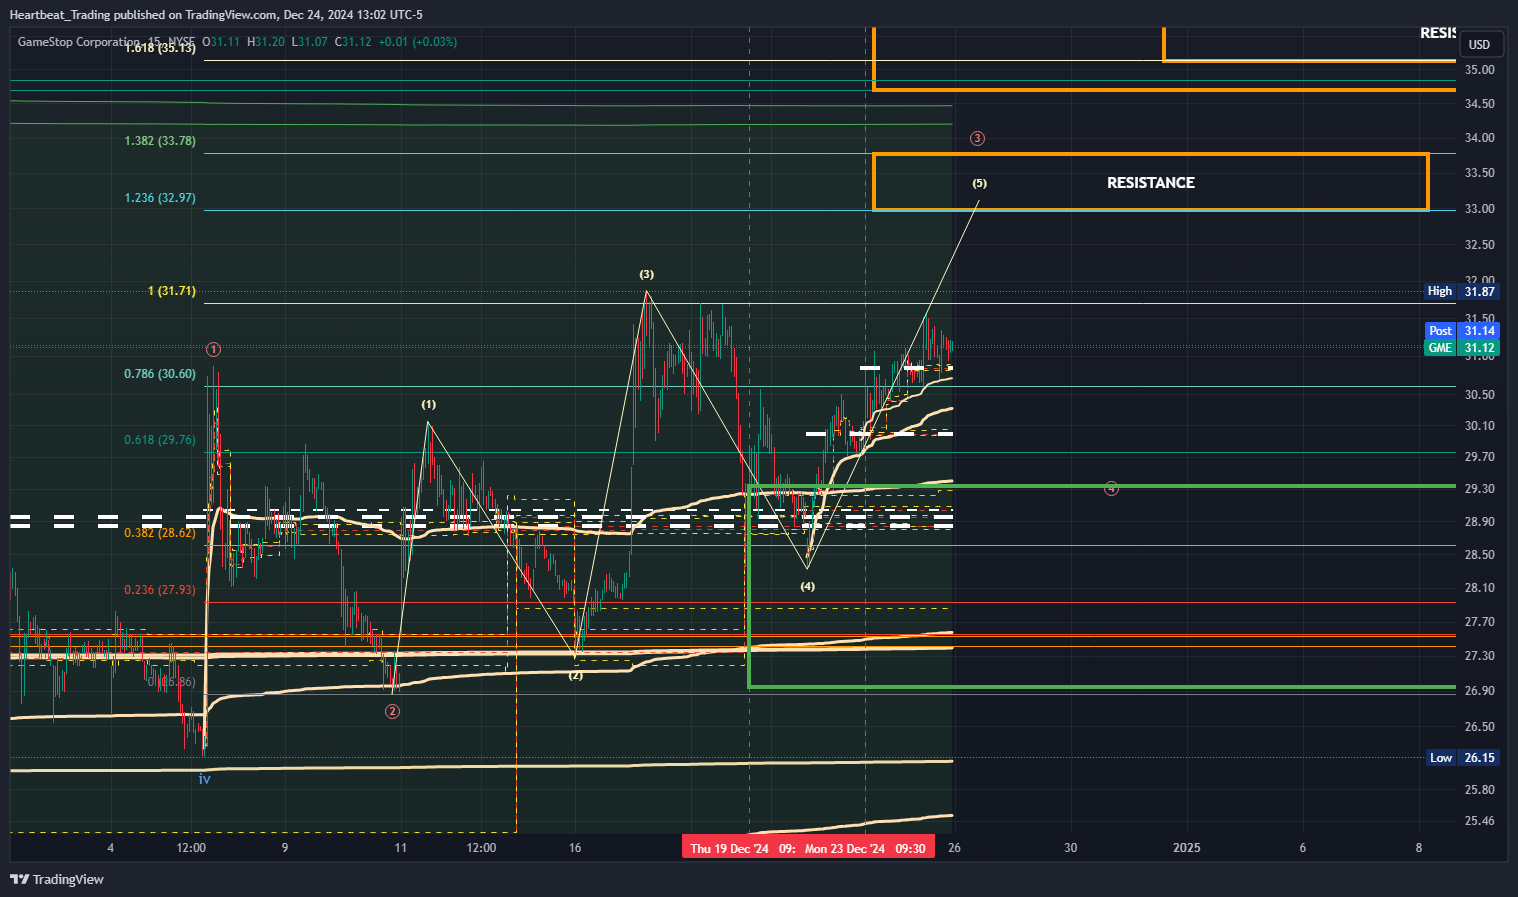This screenshot has height=897, width=1518.
Task: Click the GameStop Corporation symbol title
Action: click(x=79, y=42)
